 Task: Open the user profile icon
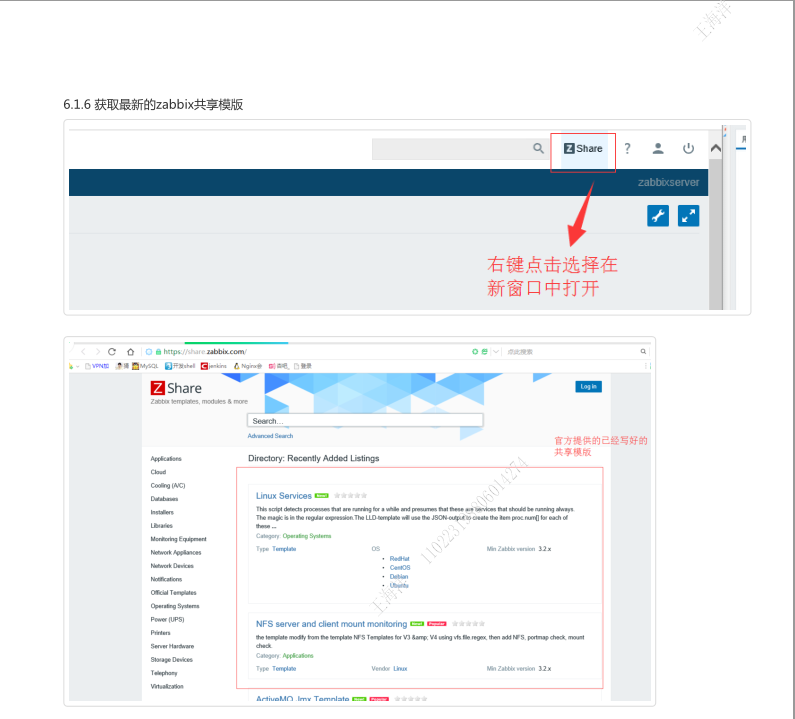click(x=658, y=149)
